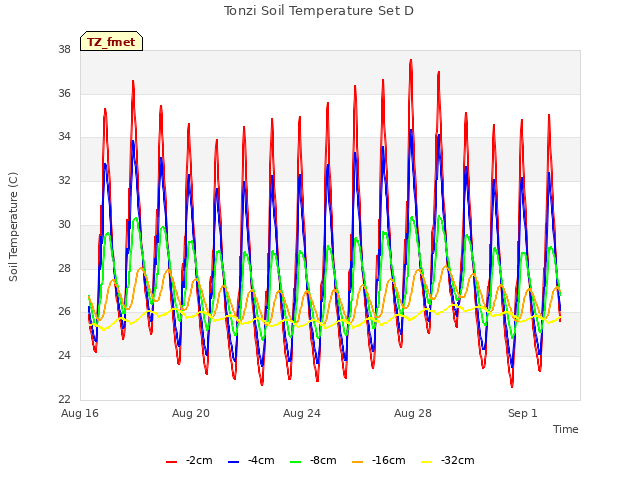Click the 36 y-axis tick label

tap(64, 93)
